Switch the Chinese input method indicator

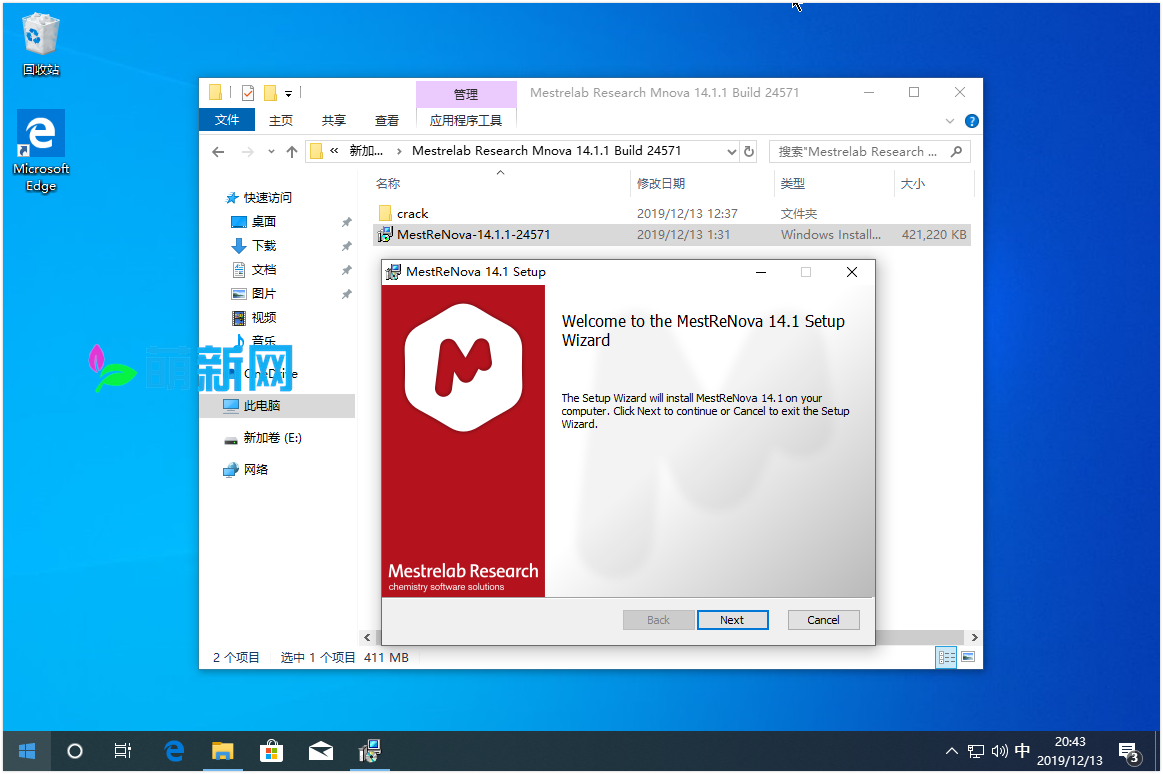(x=1022, y=750)
